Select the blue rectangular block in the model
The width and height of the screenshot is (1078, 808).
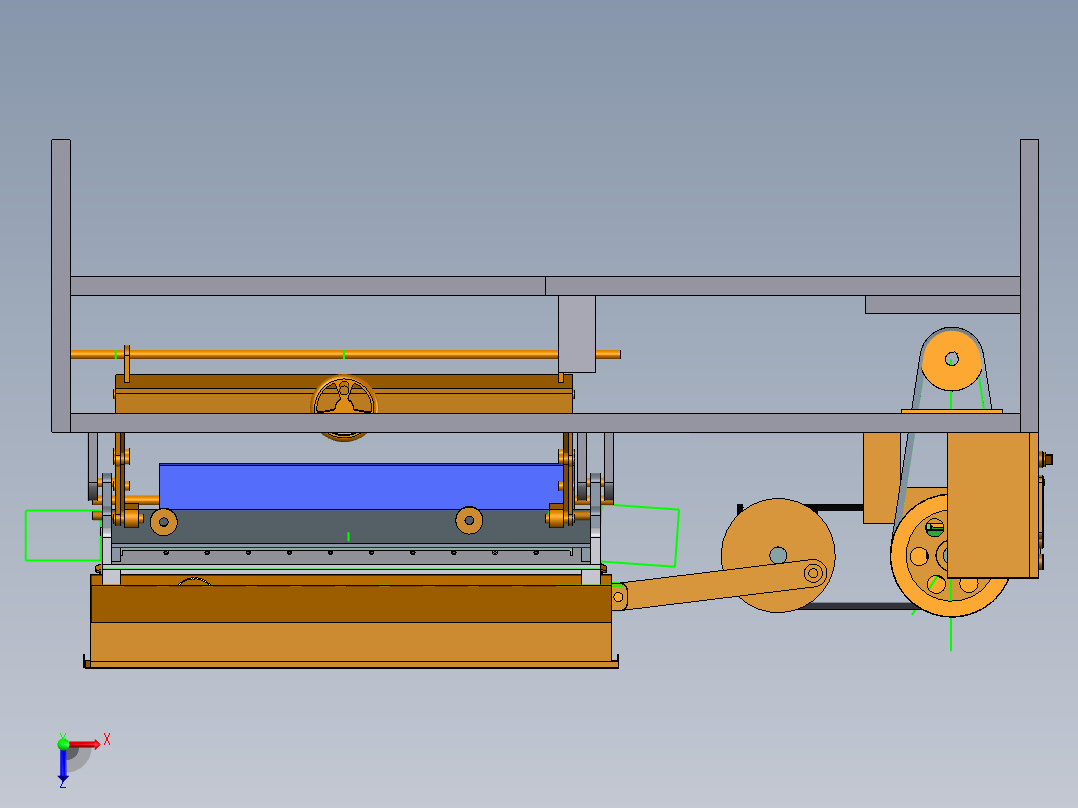(x=362, y=487)
